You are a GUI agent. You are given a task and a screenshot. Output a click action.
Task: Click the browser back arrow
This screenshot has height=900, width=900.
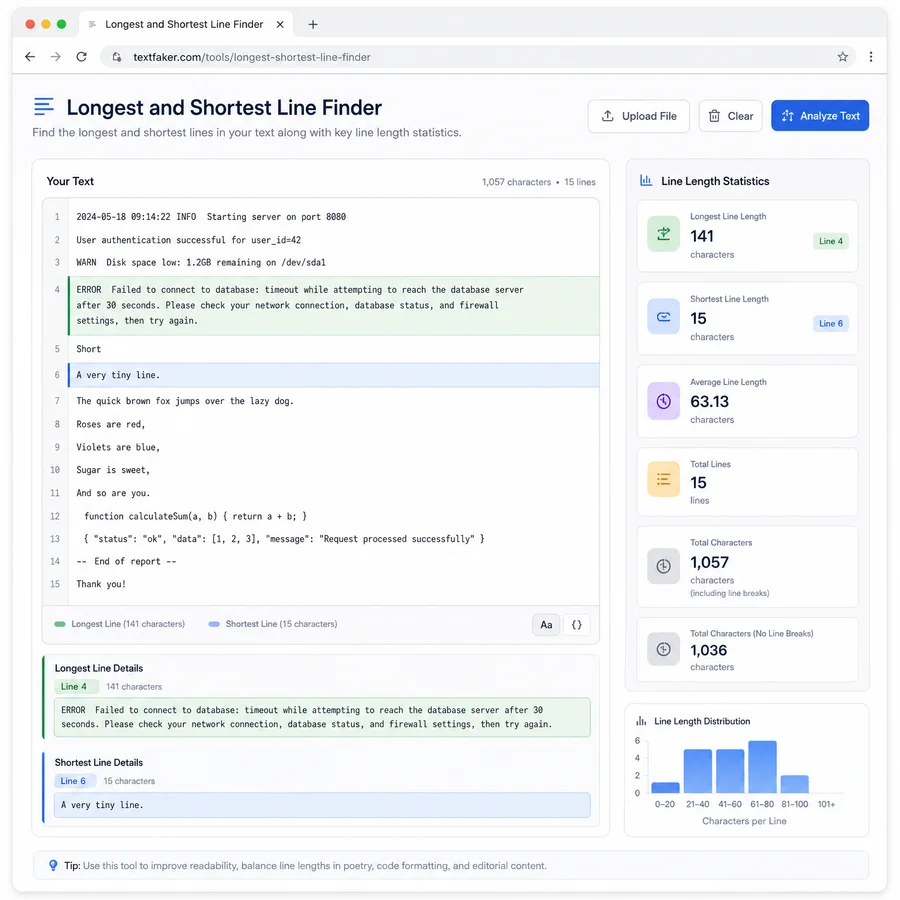coord(30,57)
